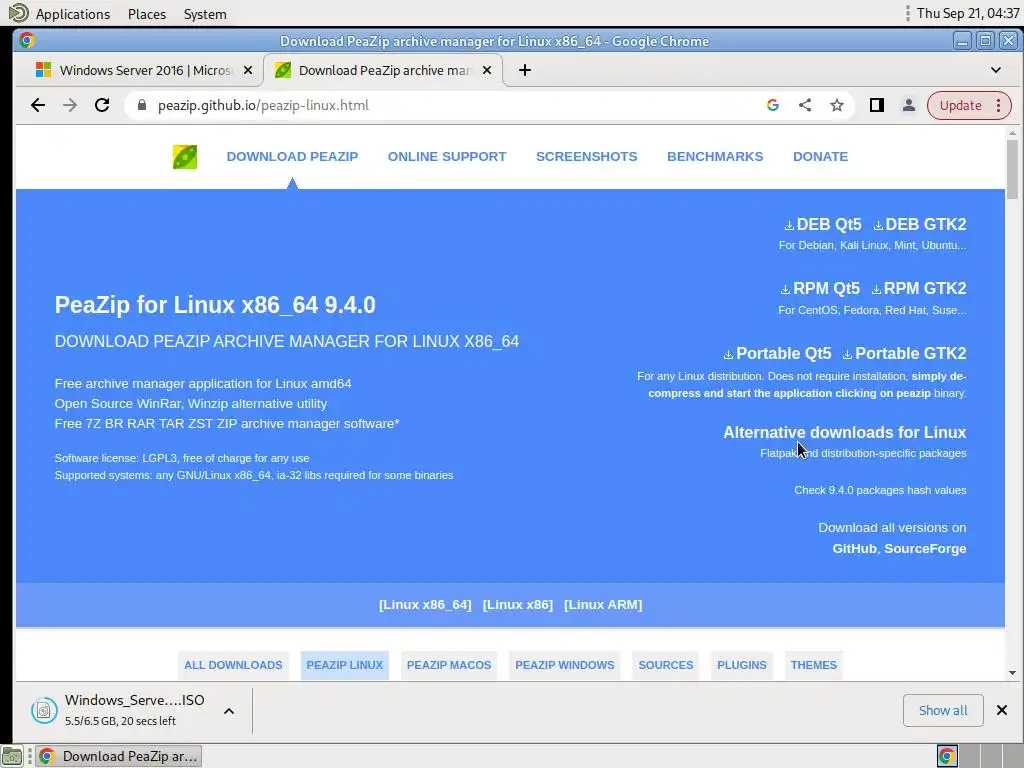
Task: Click the ALL DOWNLOADS button
Action: pyautogui.click(x=233, y=665)
